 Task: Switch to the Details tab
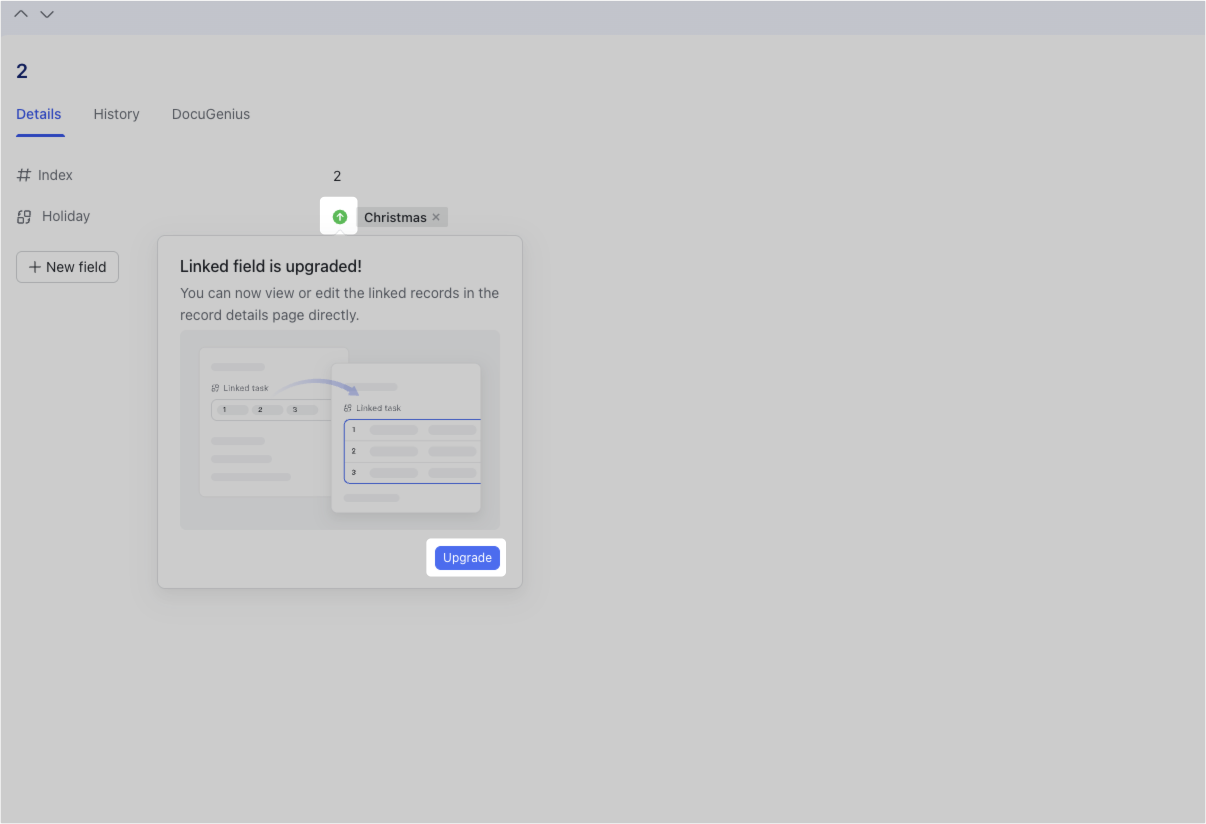coord(39,114)
